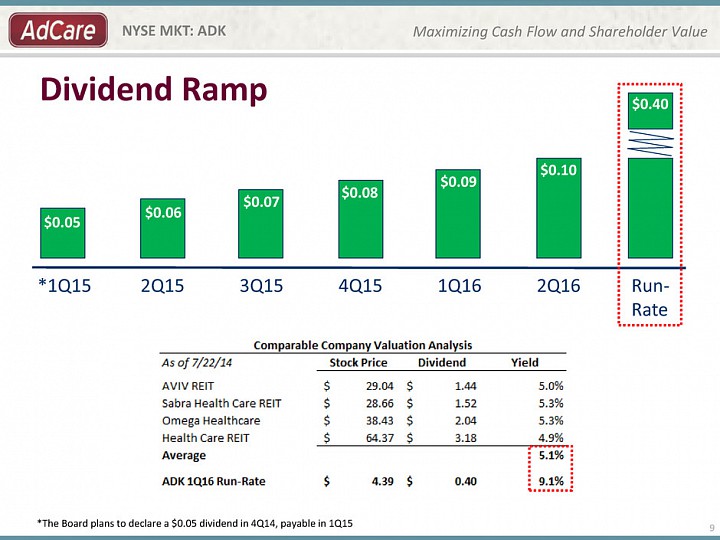Click the 5.3% yield for Sabra

[x=551, y=404]
